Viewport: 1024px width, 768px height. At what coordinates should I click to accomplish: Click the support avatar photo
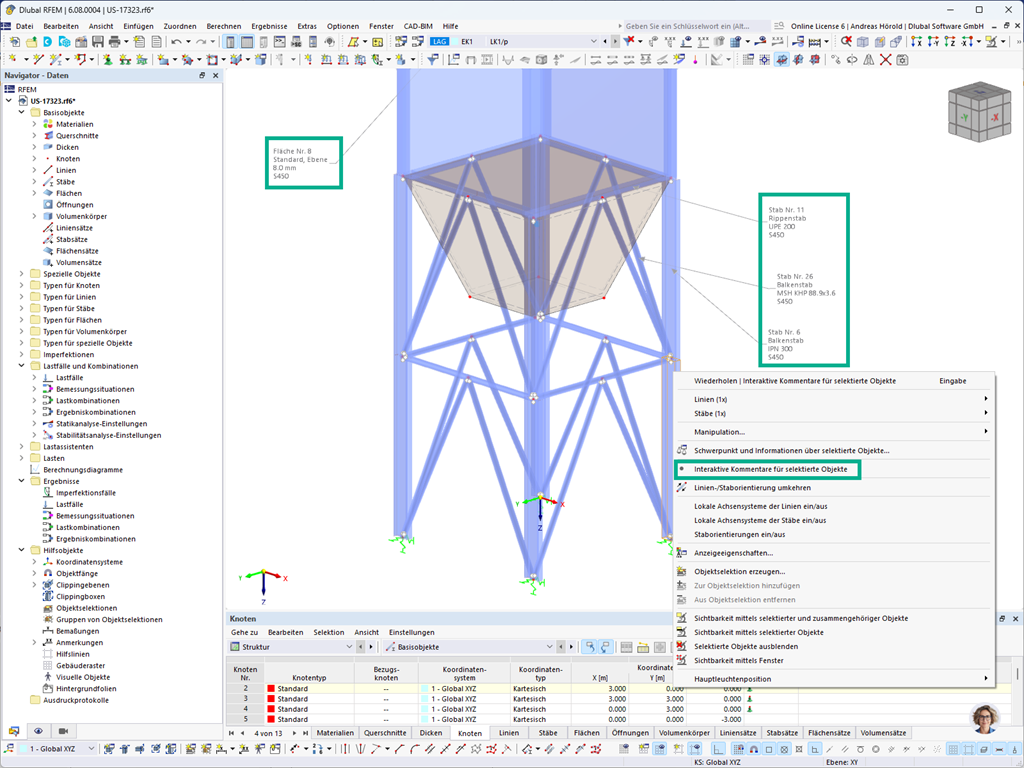point(986,719)
